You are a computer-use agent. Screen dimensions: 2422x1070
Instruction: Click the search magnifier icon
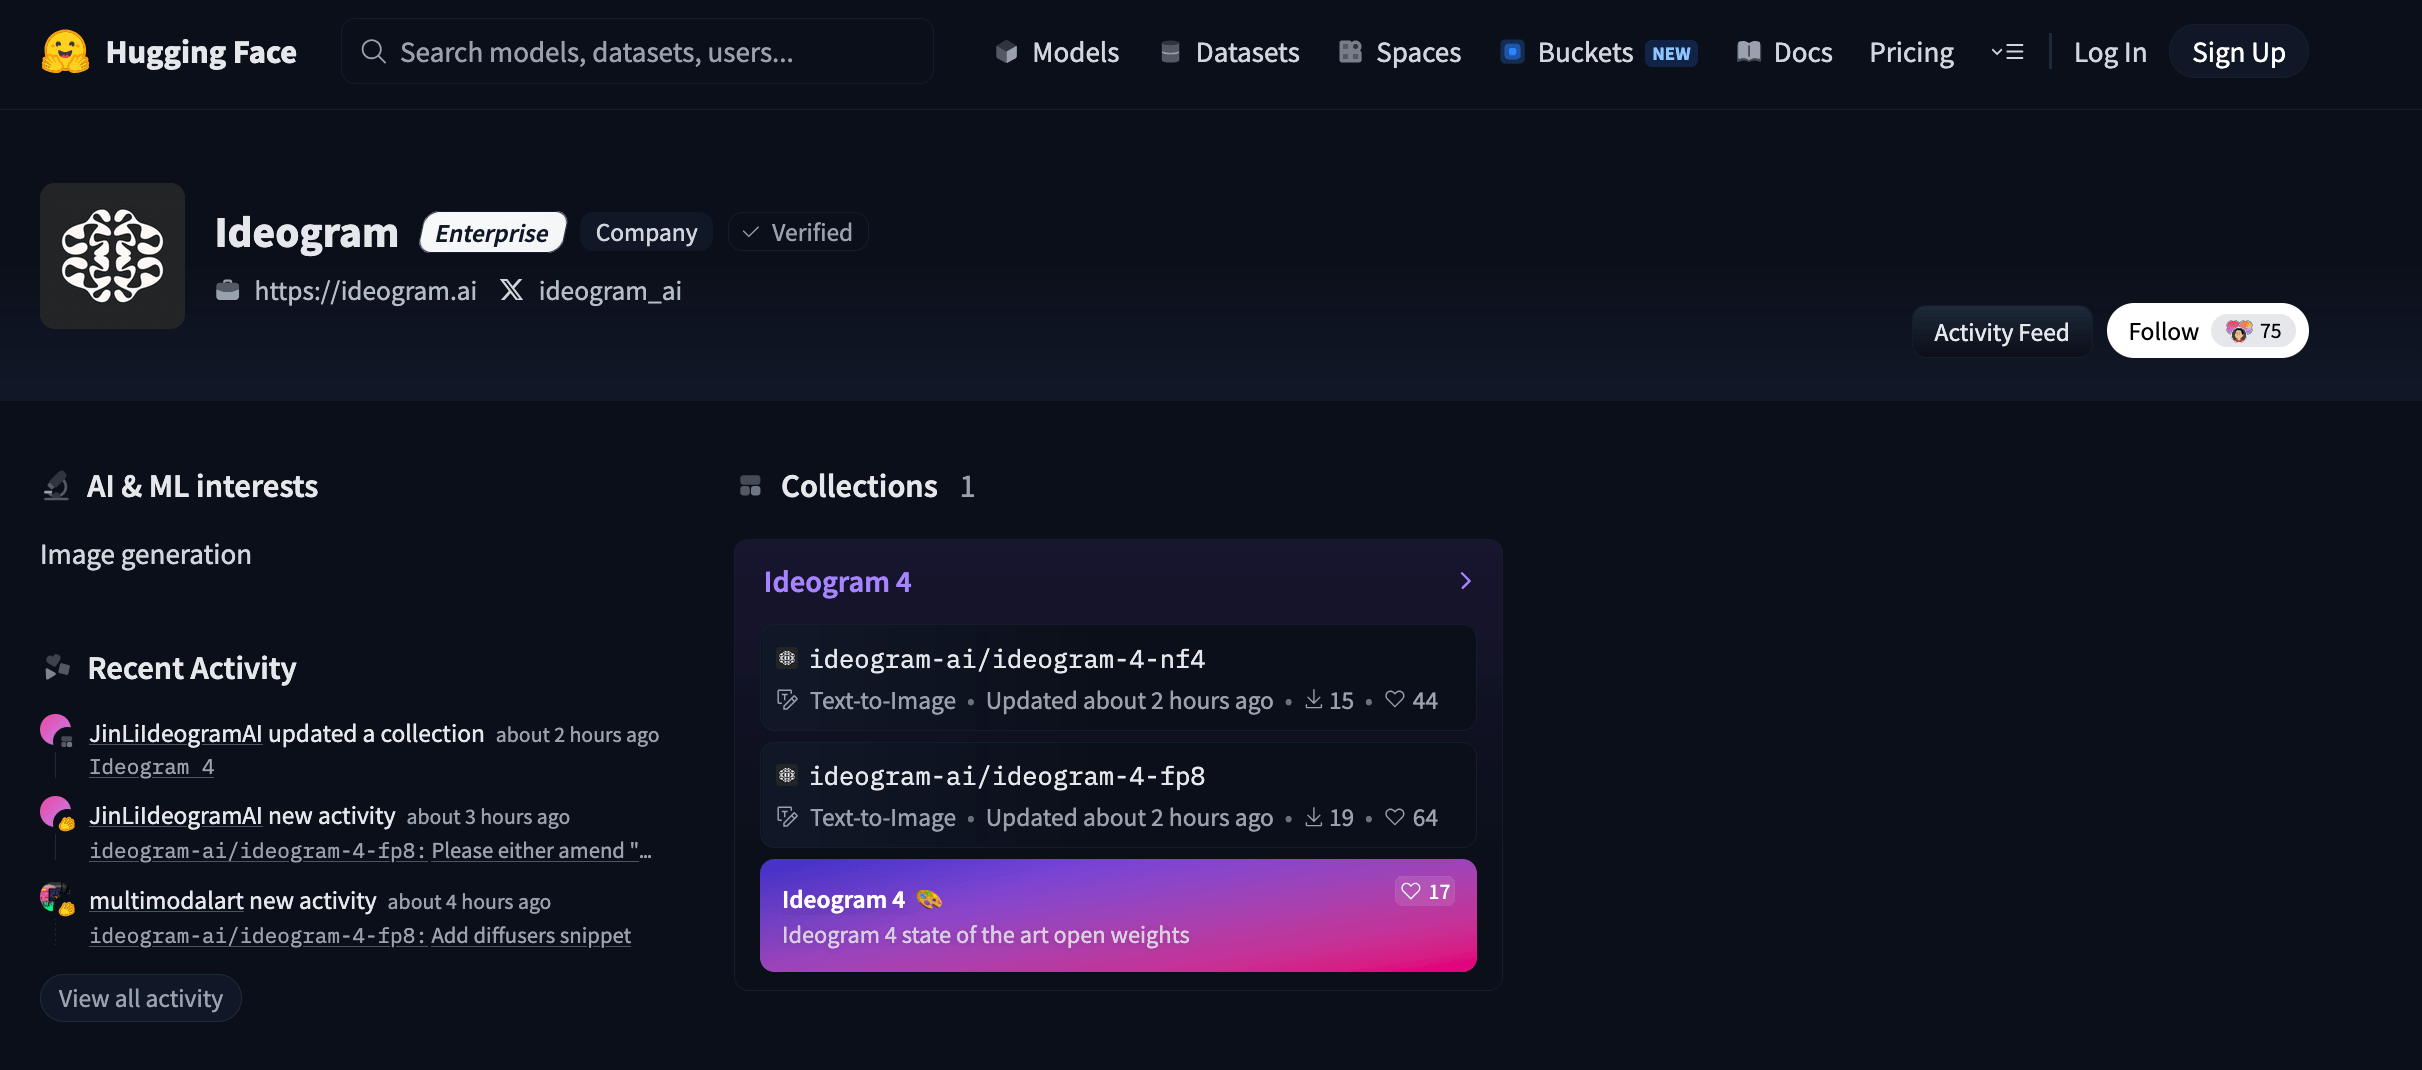click(x=373, y=51)
